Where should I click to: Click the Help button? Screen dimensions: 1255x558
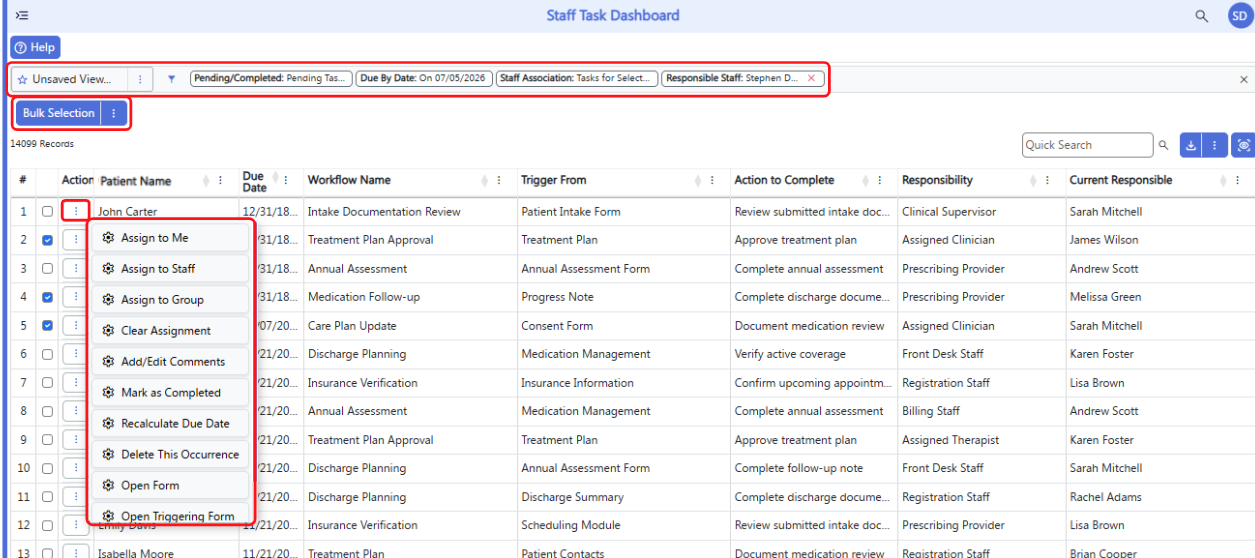(36, 47)
